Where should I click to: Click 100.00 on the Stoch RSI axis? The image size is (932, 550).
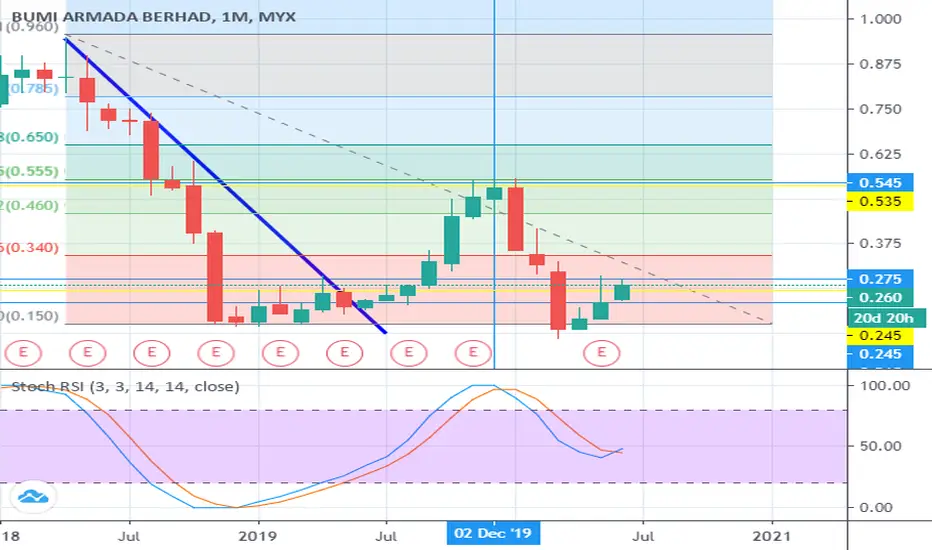point(885,385)
